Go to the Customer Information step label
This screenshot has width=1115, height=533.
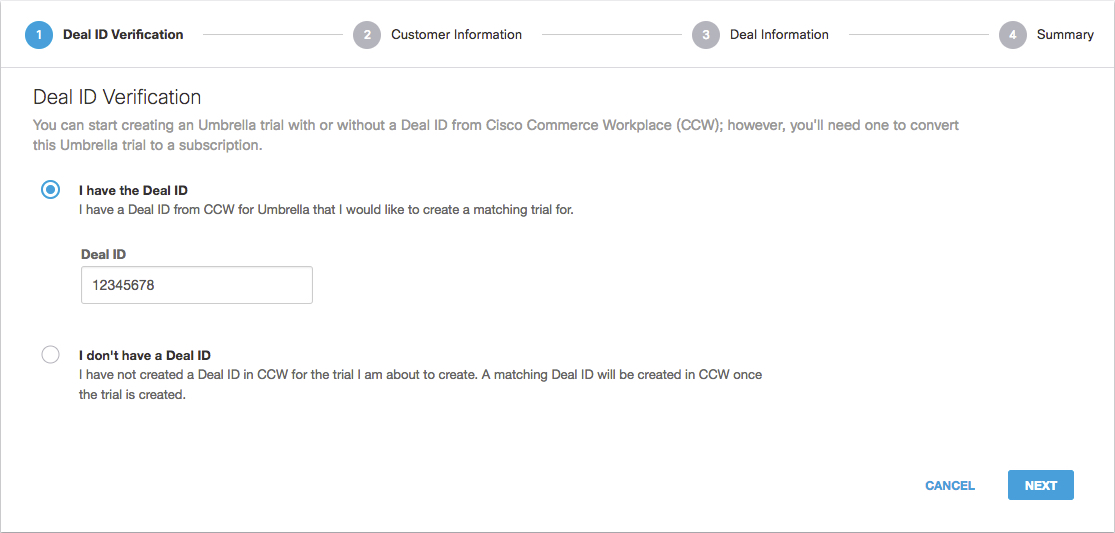457,34
